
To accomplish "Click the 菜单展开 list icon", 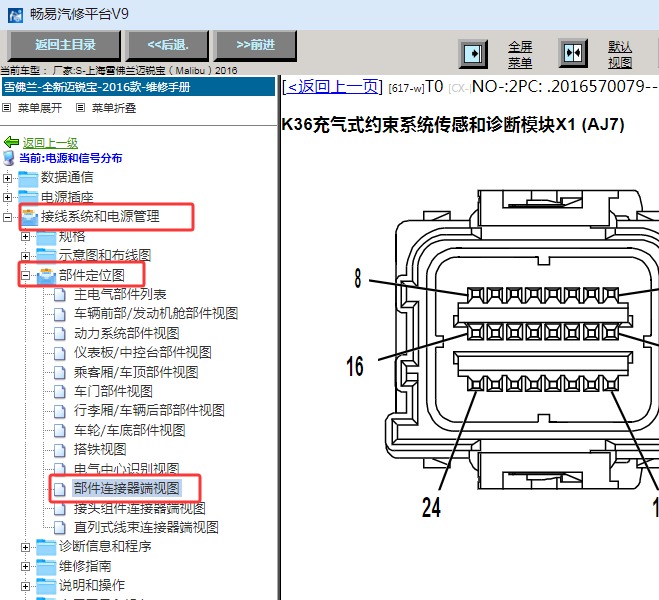I will (x=6, y=108).
